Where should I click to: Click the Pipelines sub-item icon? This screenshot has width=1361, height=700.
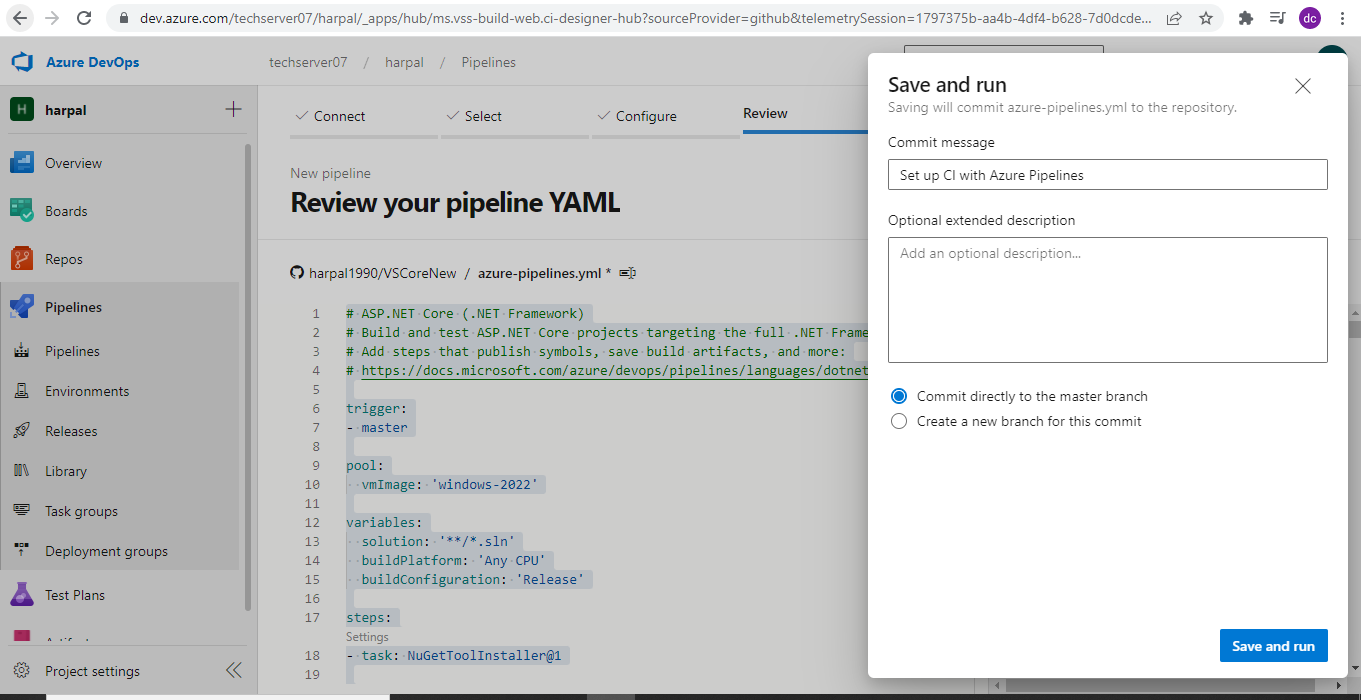tap(22, 351)
